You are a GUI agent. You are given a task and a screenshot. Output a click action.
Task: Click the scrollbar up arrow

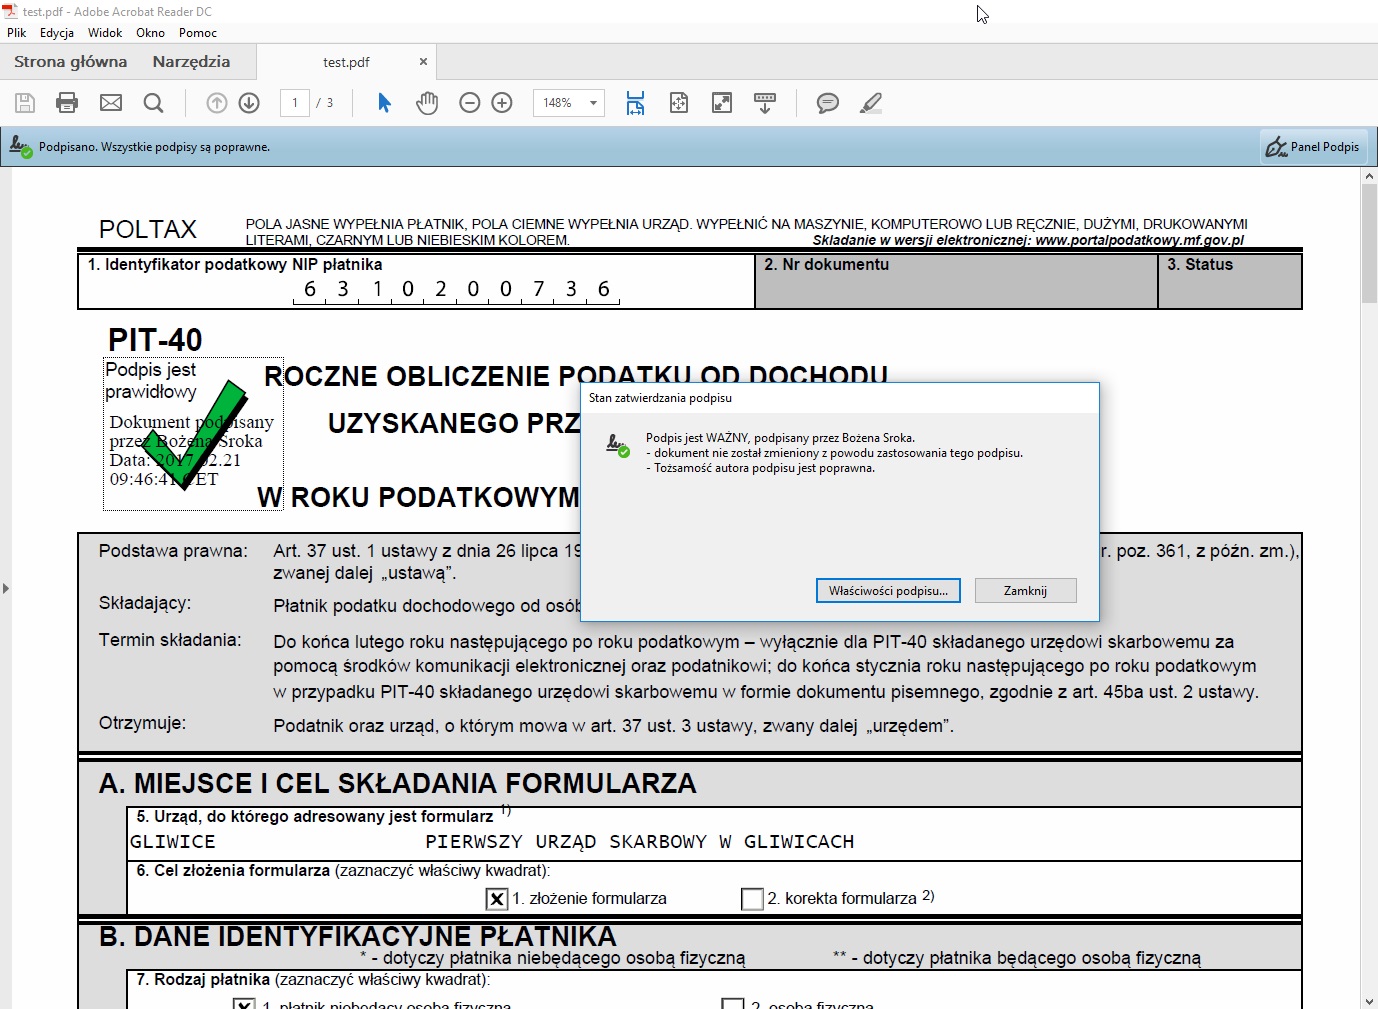coord(1369,176)
